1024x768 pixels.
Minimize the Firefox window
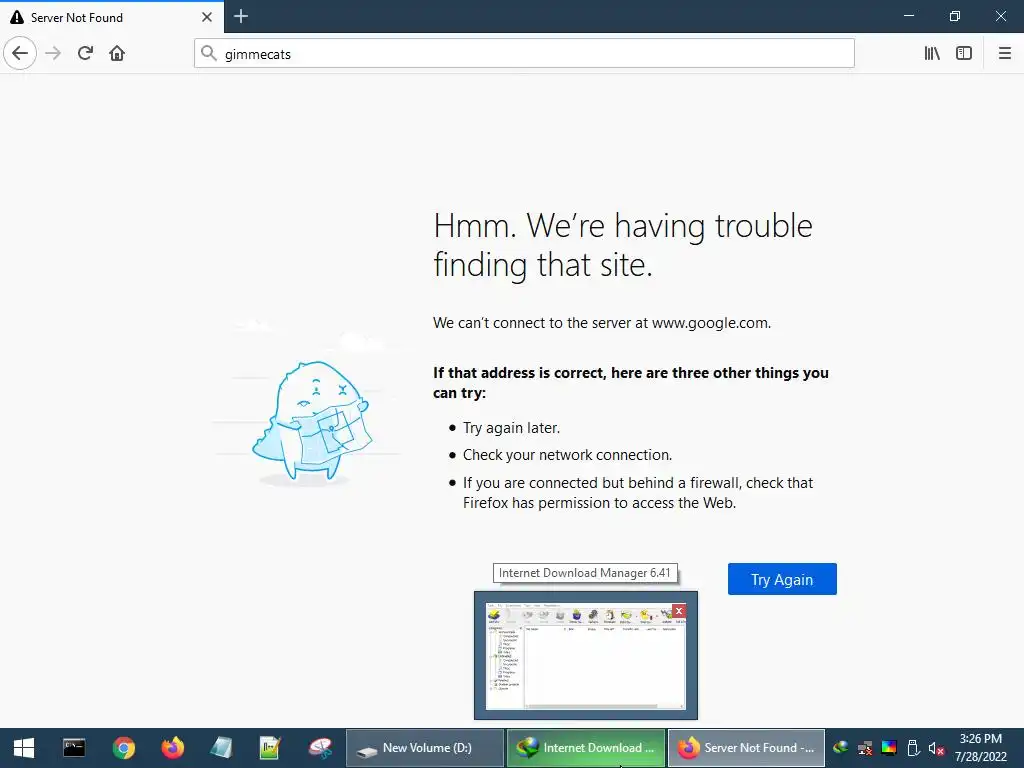[x=908, y=16]
